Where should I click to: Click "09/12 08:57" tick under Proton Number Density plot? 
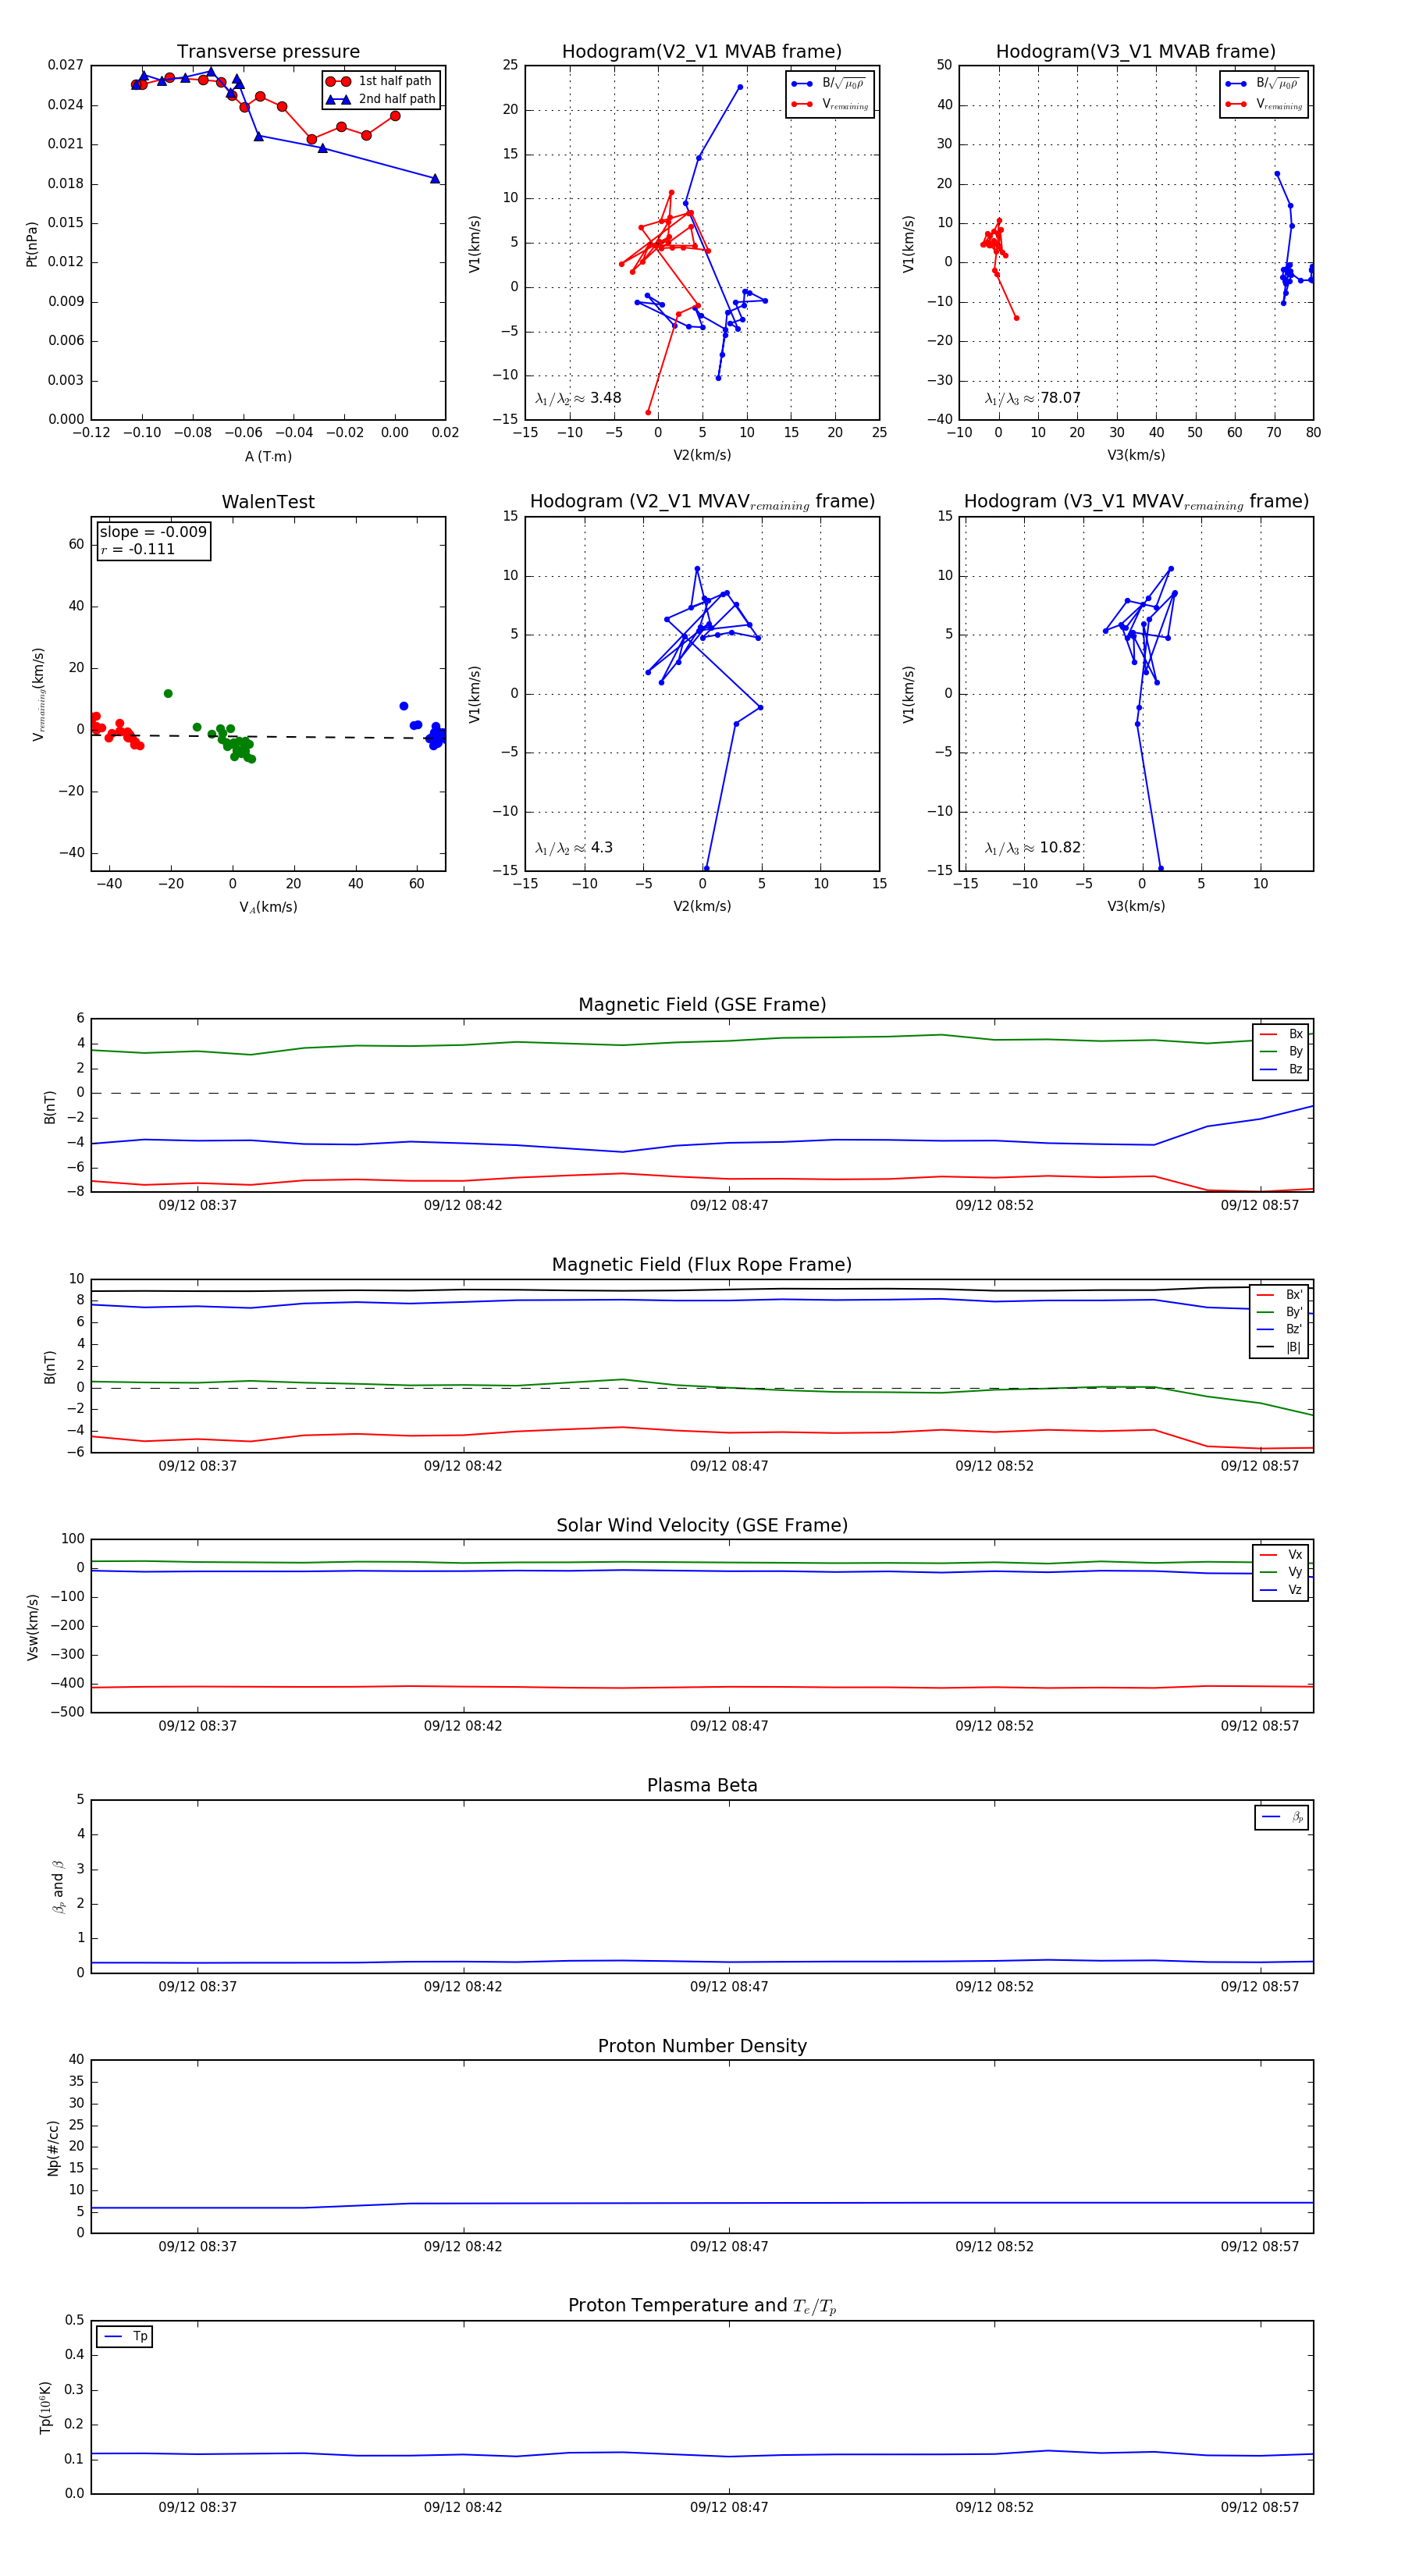click(1260, 2247)
